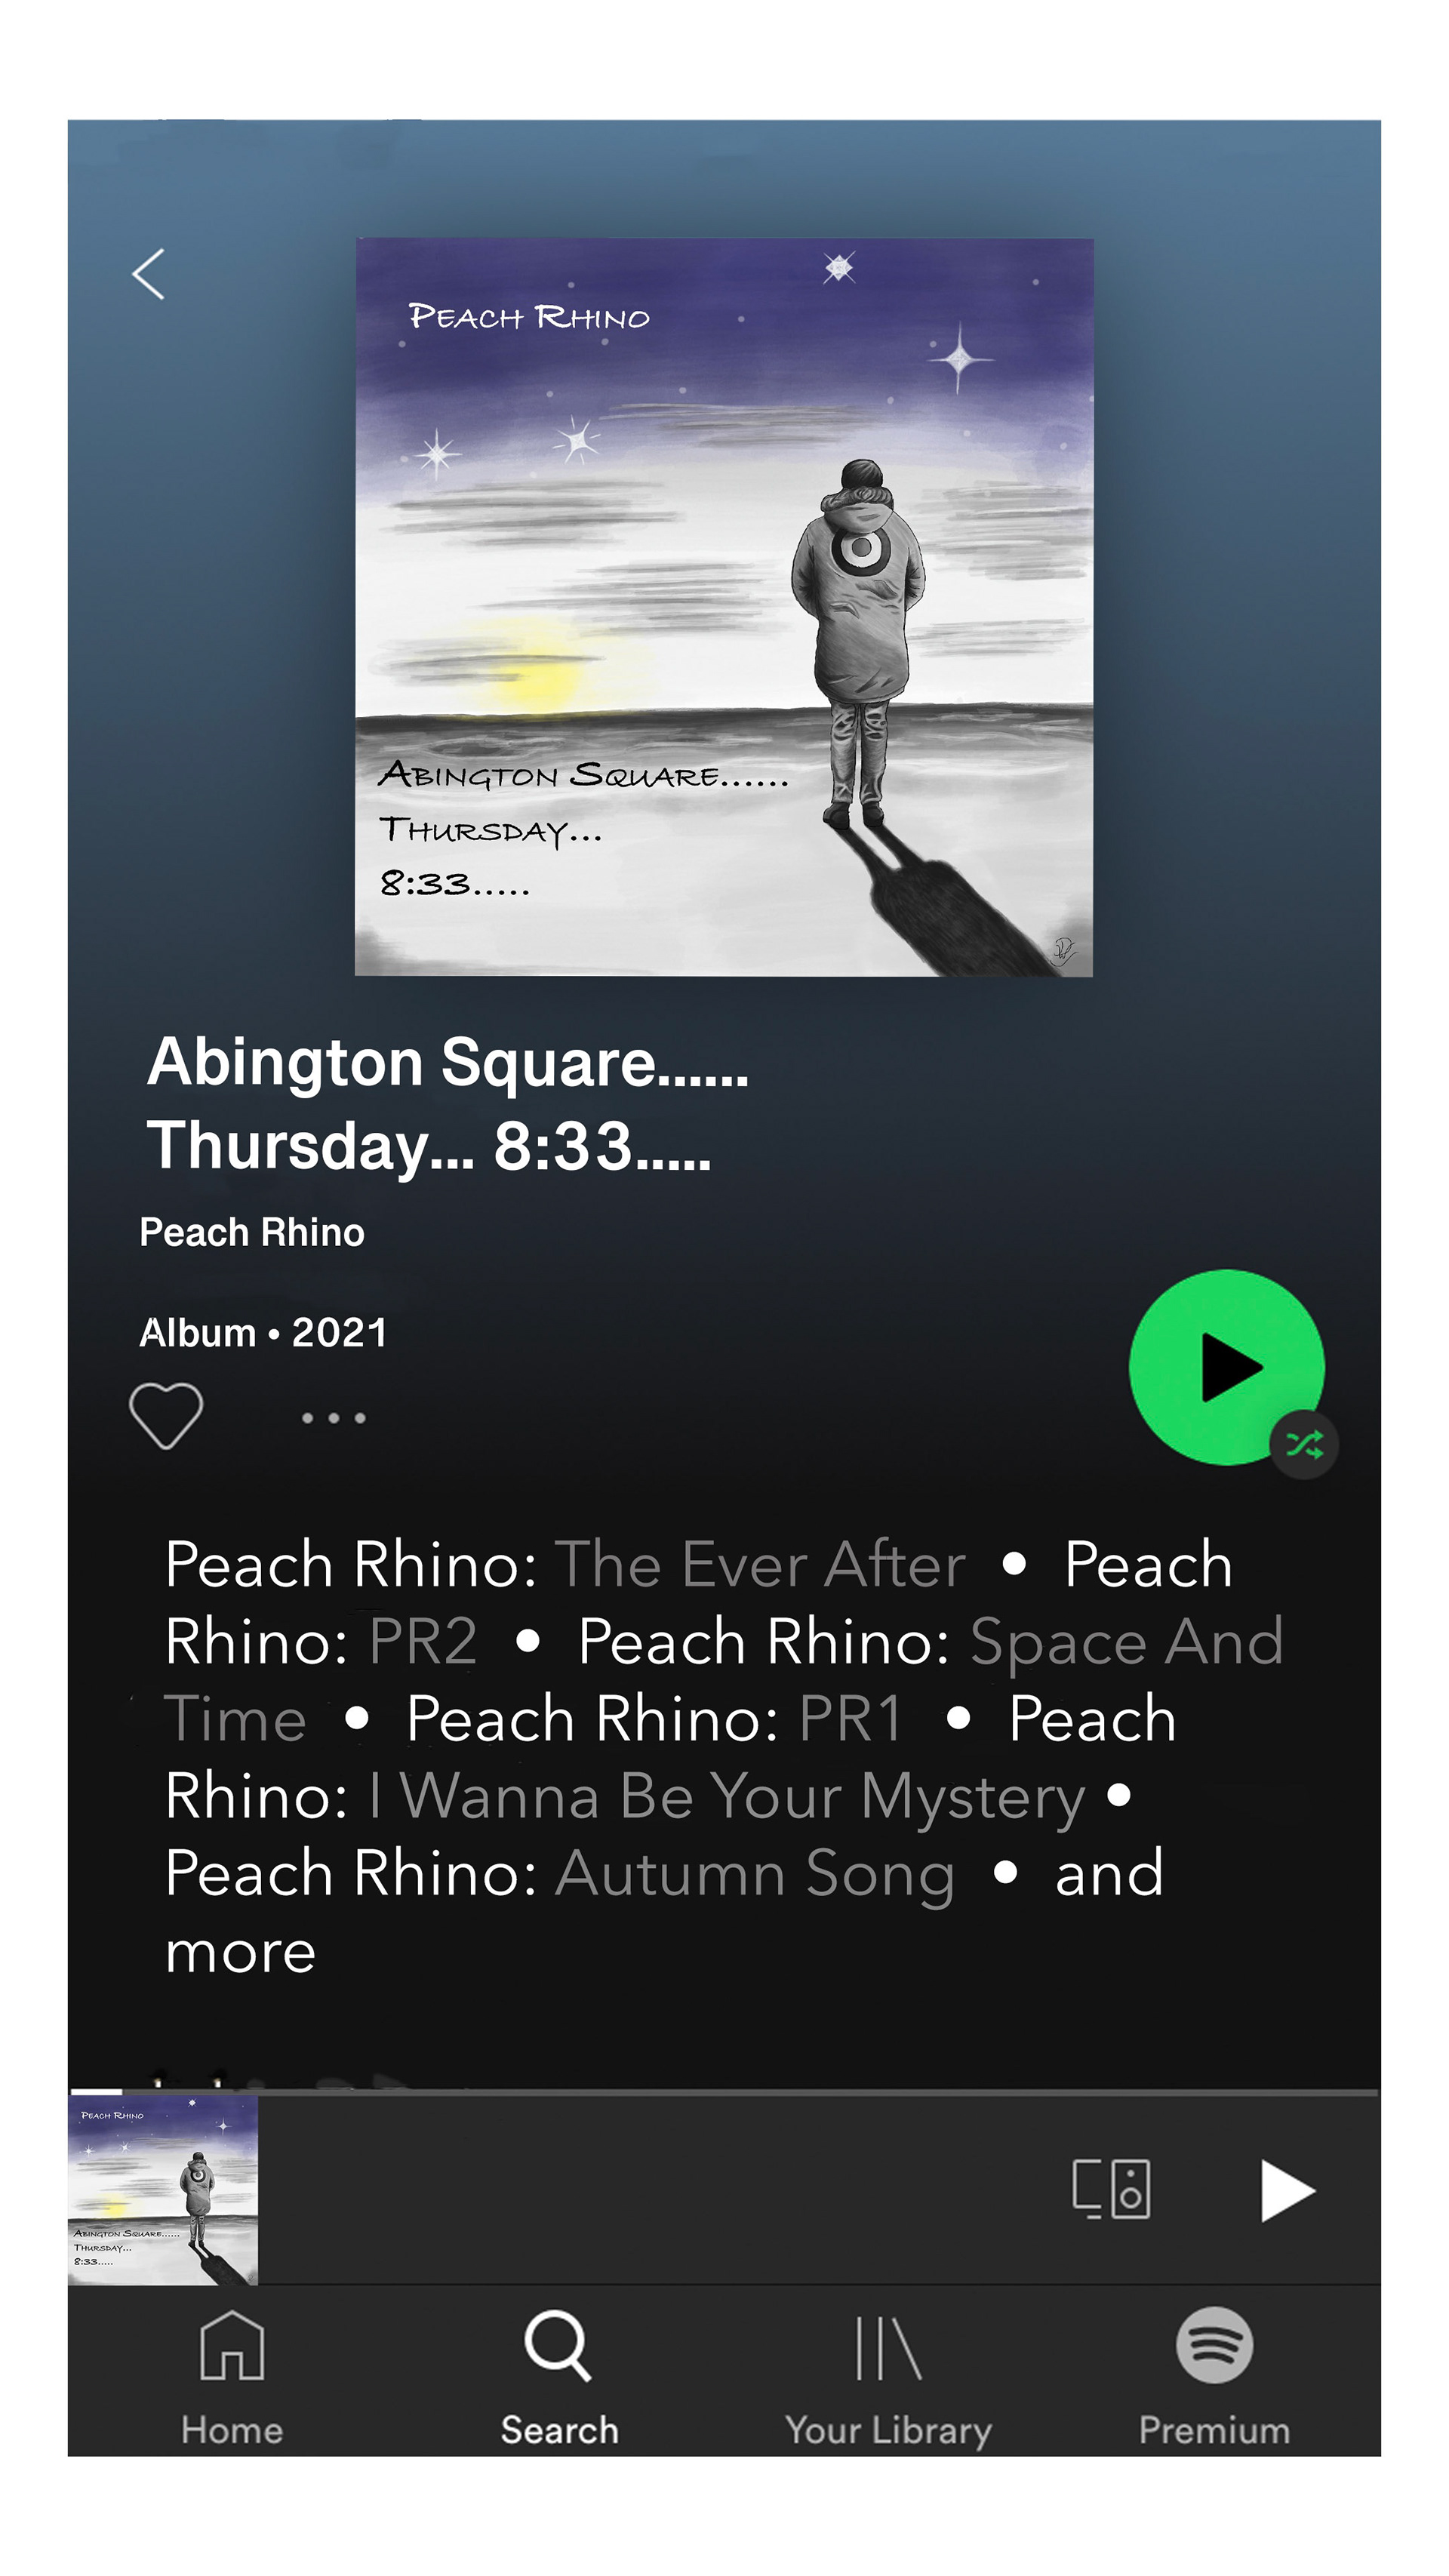Like the album with the heart icon
1449x2576 pixels.
[166, 1416]
